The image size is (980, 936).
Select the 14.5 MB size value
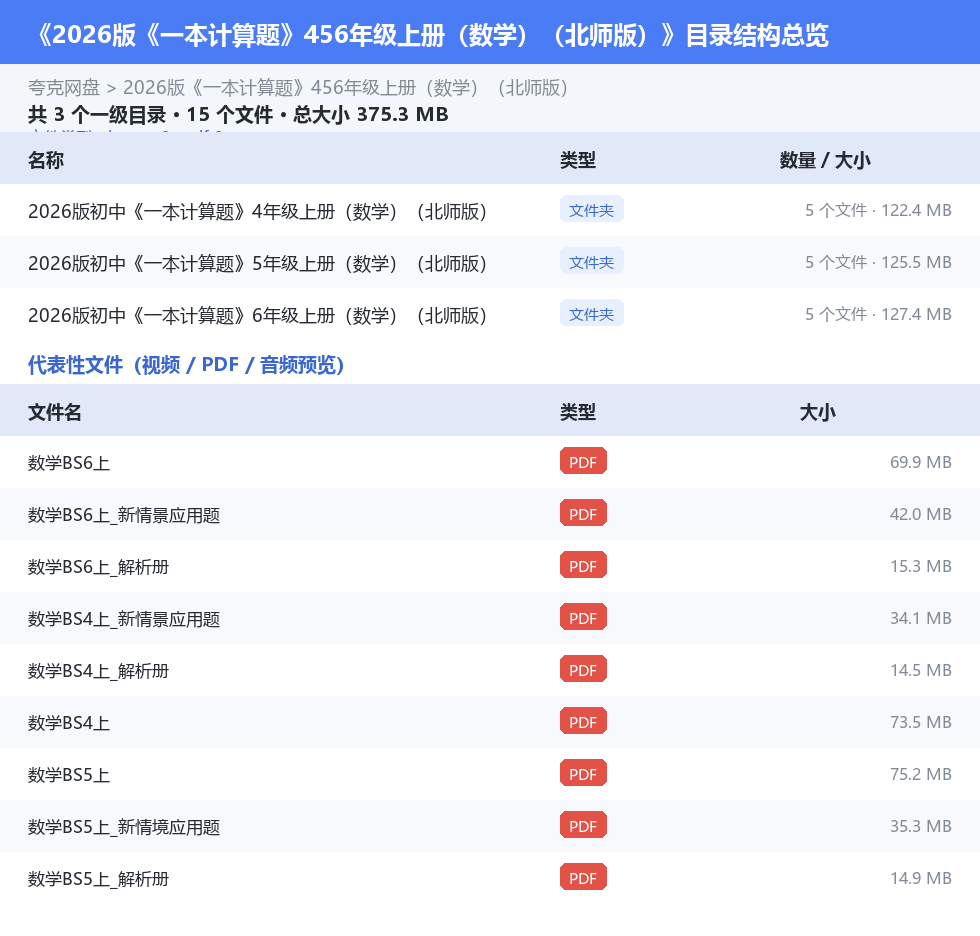[921, 670]
